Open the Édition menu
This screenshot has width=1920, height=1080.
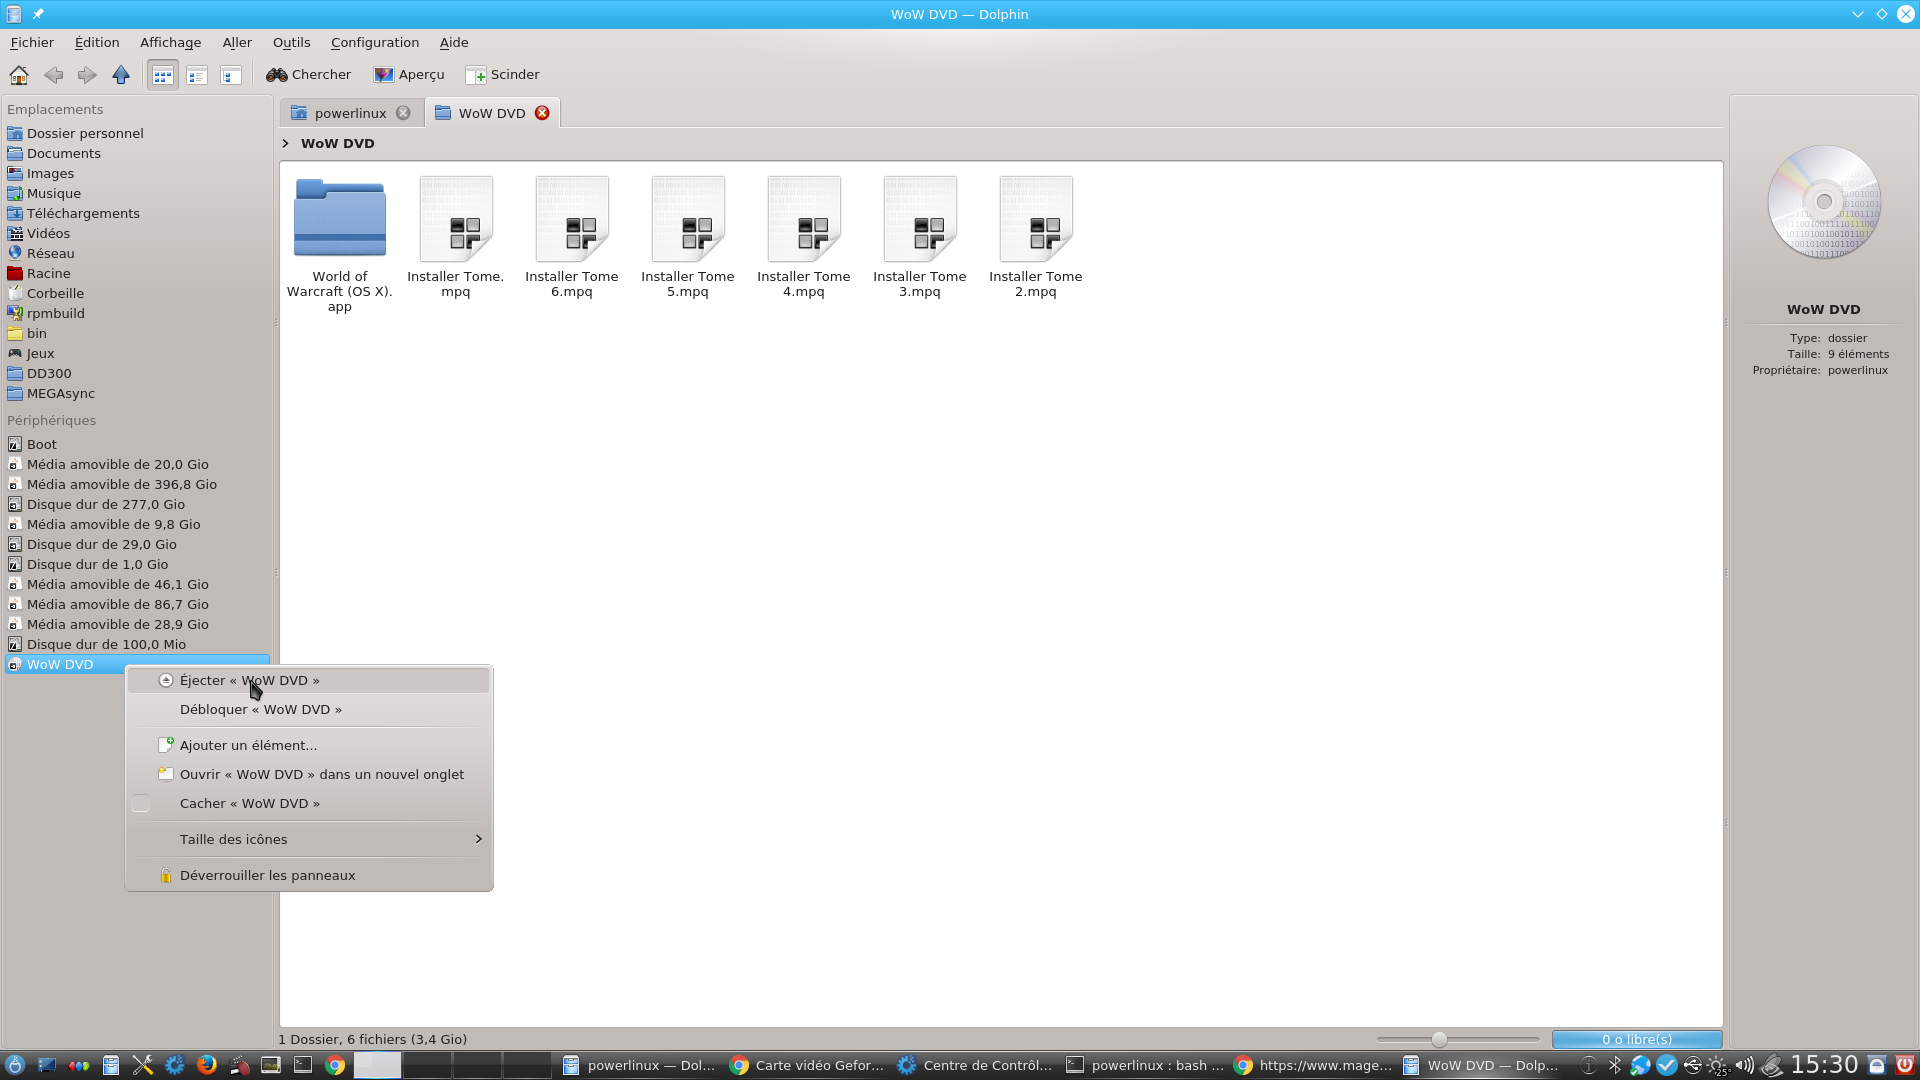click(97, 42)
